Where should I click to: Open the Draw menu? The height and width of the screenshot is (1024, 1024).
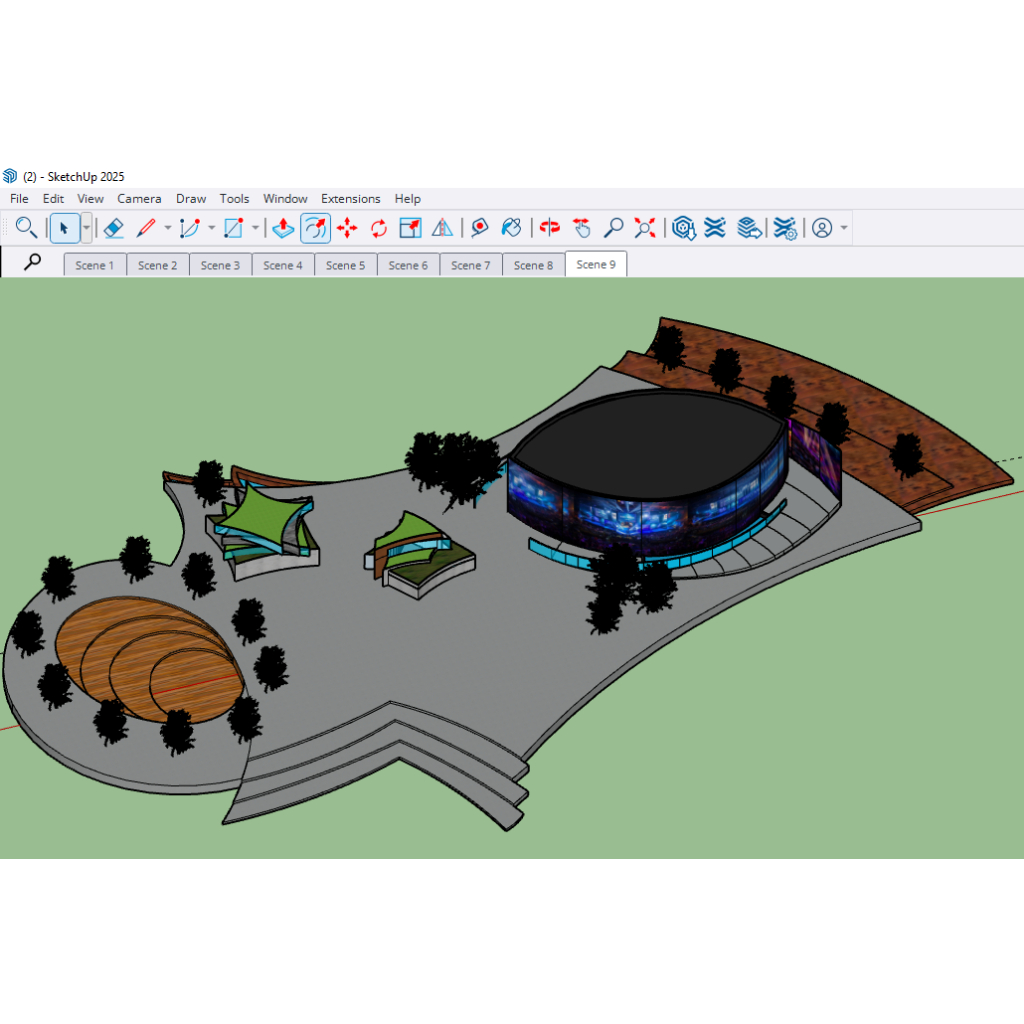coord(191,199)
